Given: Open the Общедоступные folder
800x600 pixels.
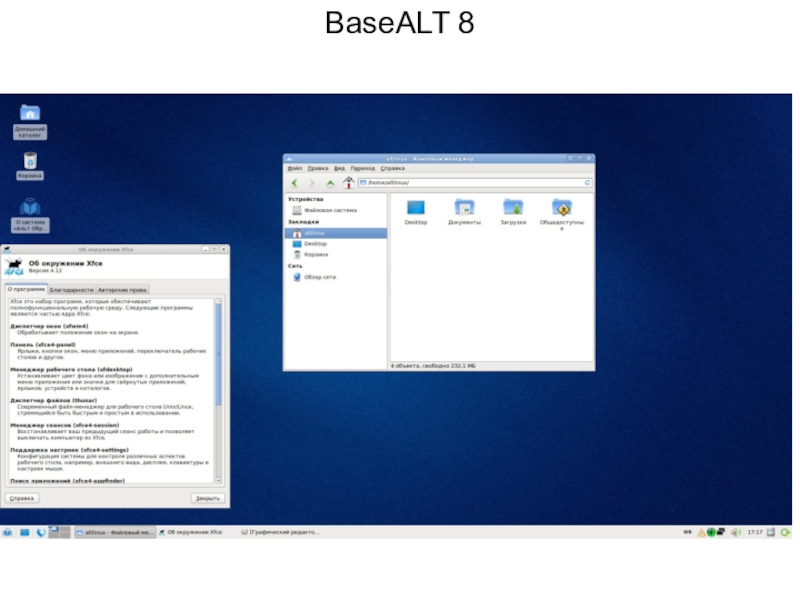Looking at the screenshot, I should [562, 215].
